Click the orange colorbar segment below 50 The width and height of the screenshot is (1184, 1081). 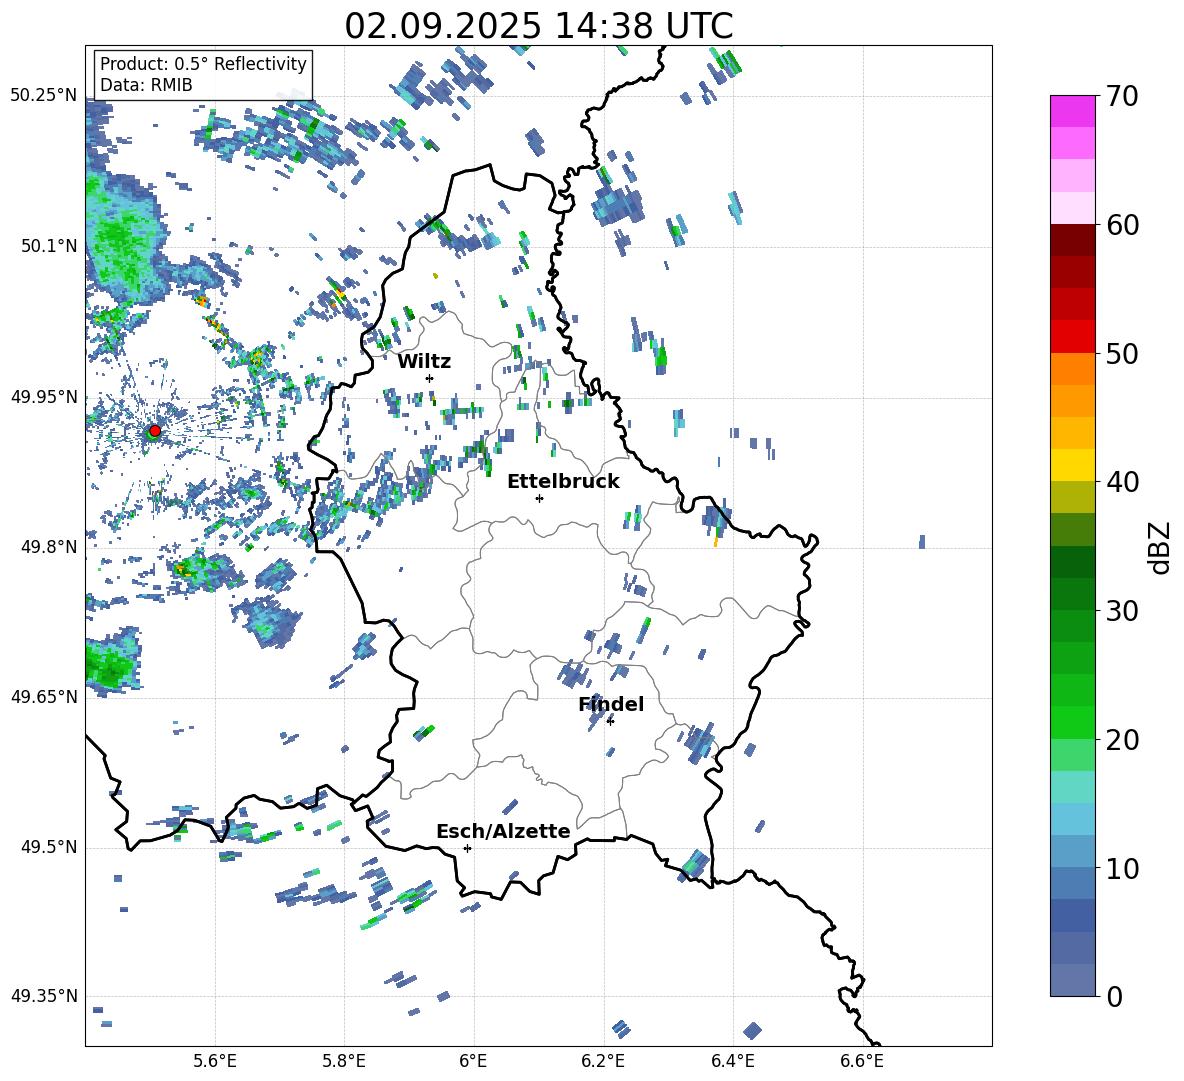point(1073,369)
